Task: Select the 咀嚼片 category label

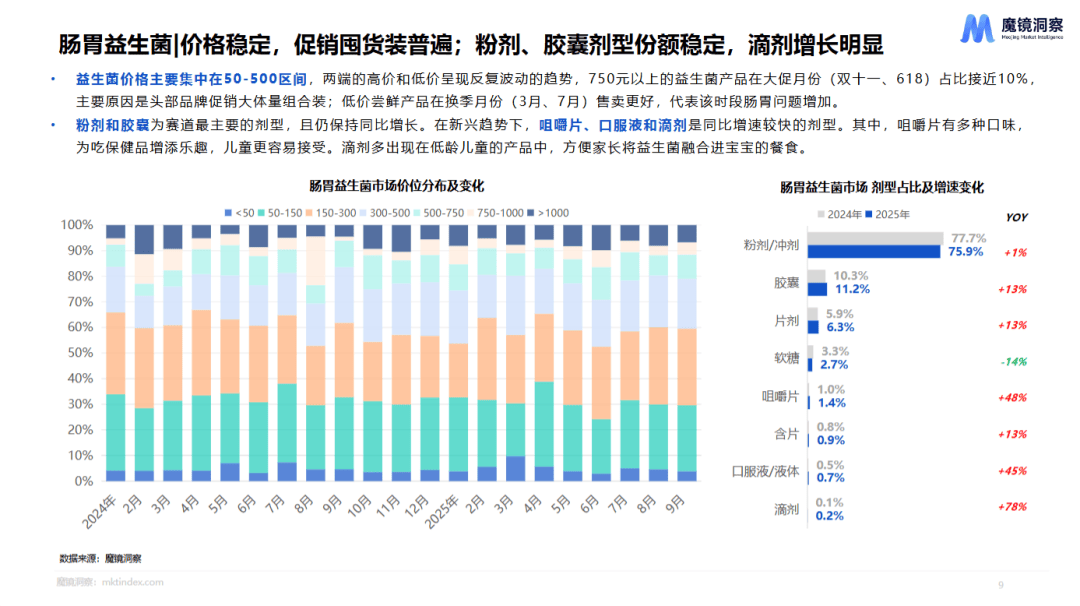Action: [x=780, y=397]
